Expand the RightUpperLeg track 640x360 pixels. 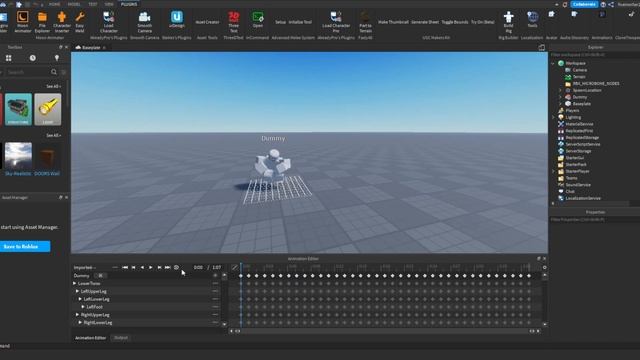(x=78, y=315)
